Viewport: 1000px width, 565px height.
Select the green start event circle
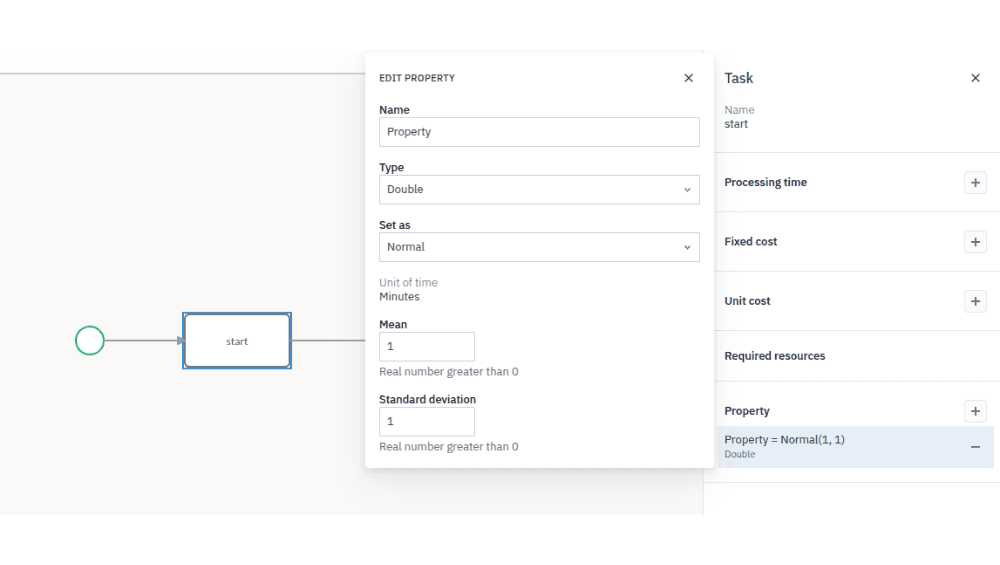pos(90,341)
